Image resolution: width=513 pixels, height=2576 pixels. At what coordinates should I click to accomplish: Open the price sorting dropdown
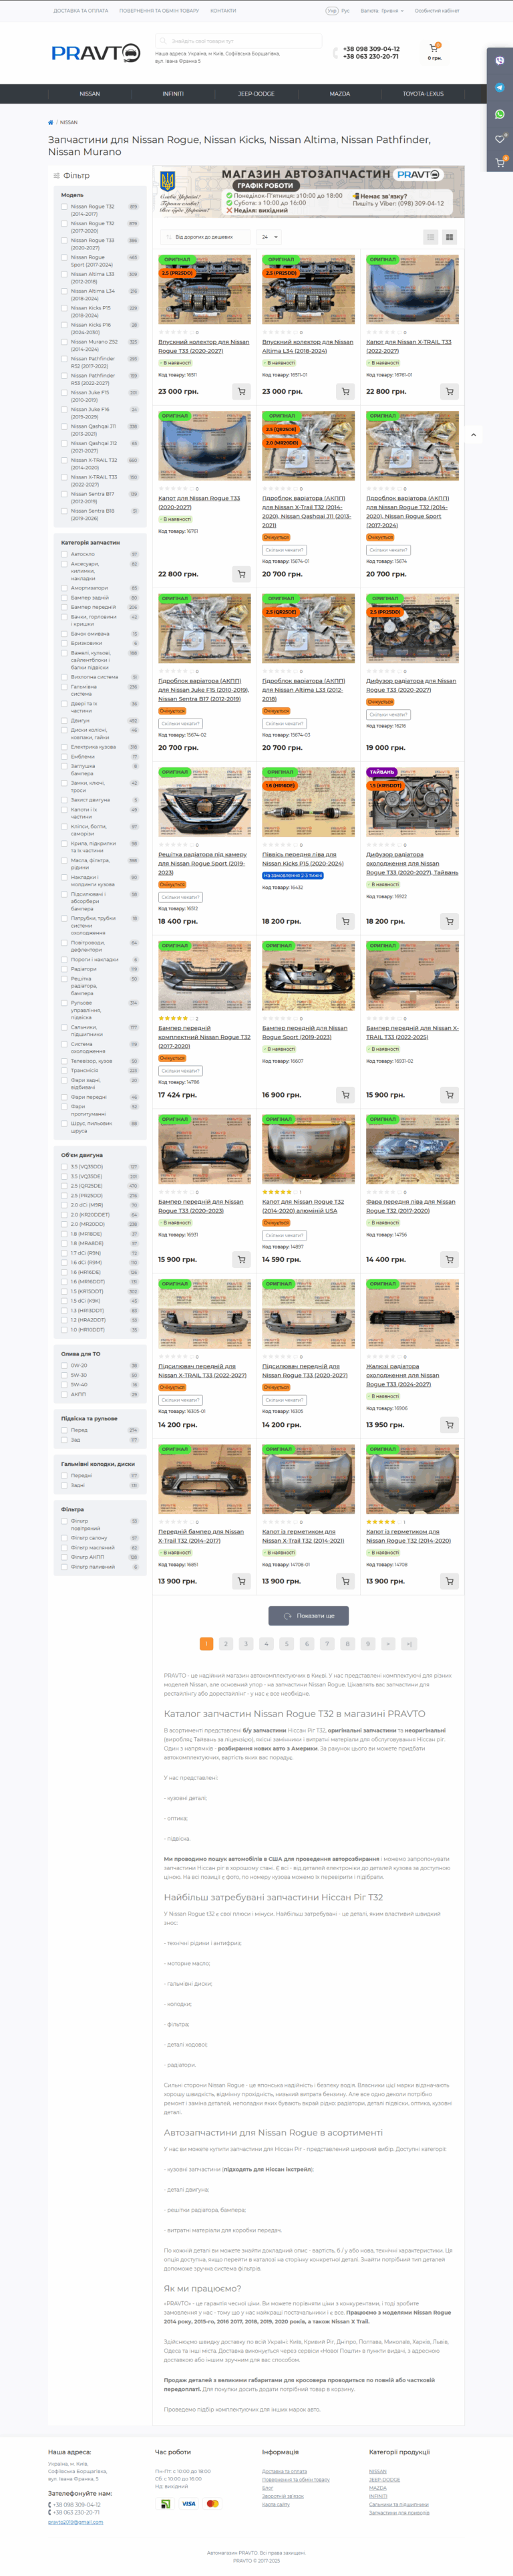(x=206, y=237)
